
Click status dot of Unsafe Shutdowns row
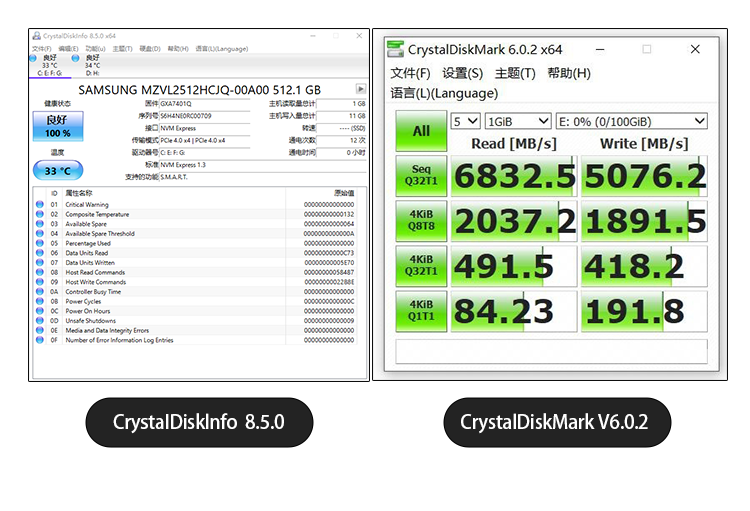pos(40,321)
